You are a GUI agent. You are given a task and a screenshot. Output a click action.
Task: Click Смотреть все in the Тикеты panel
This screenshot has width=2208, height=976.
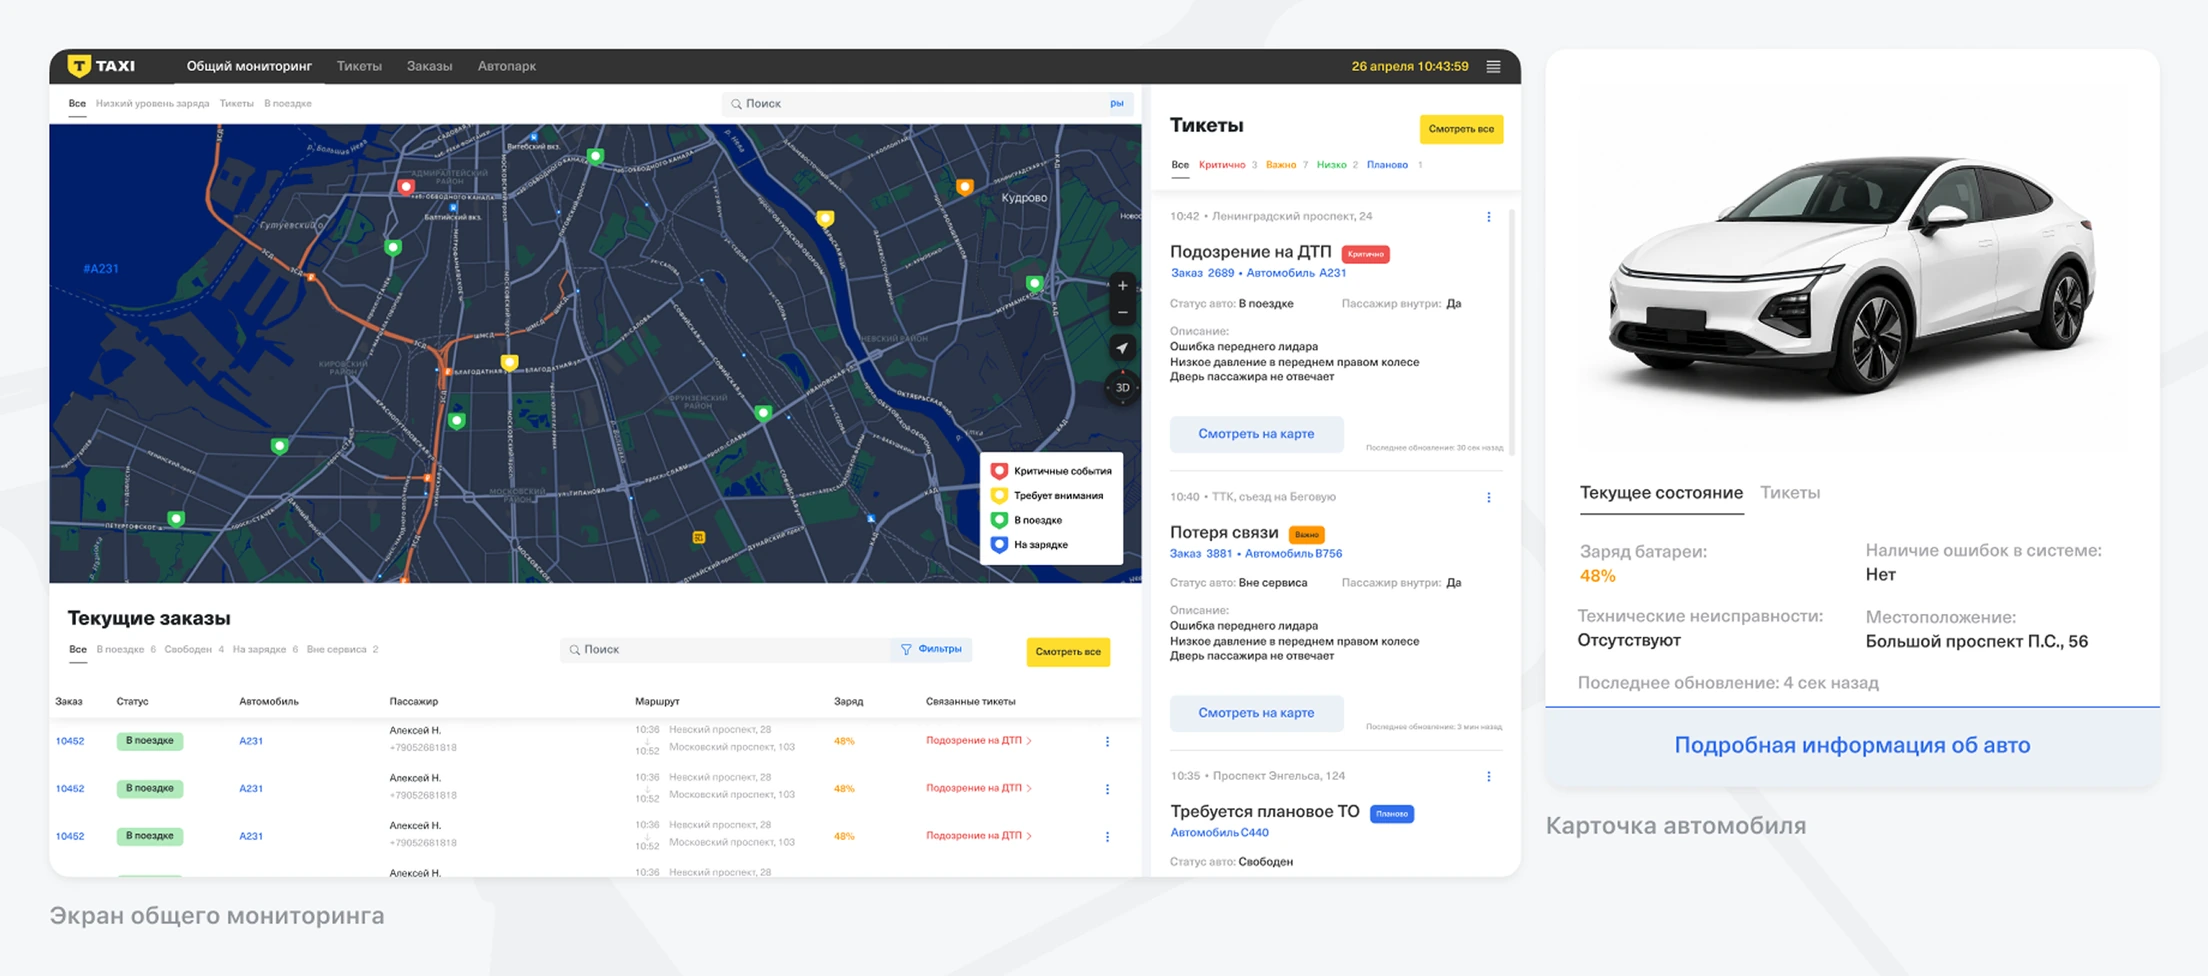click(1461, 129)
